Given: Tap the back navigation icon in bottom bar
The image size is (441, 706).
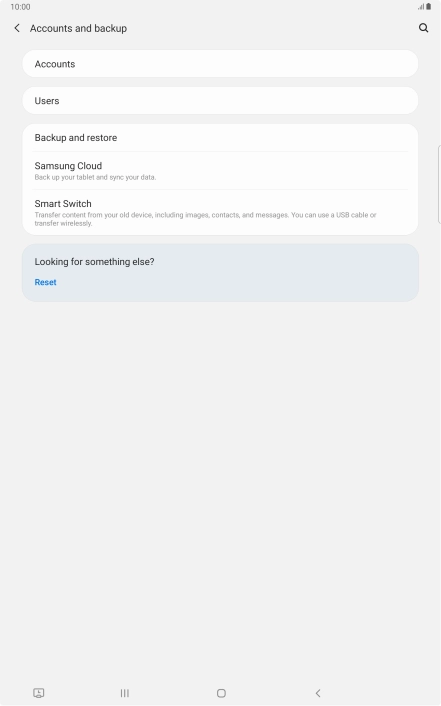Looking at the screenshot, I should (318, 693).
